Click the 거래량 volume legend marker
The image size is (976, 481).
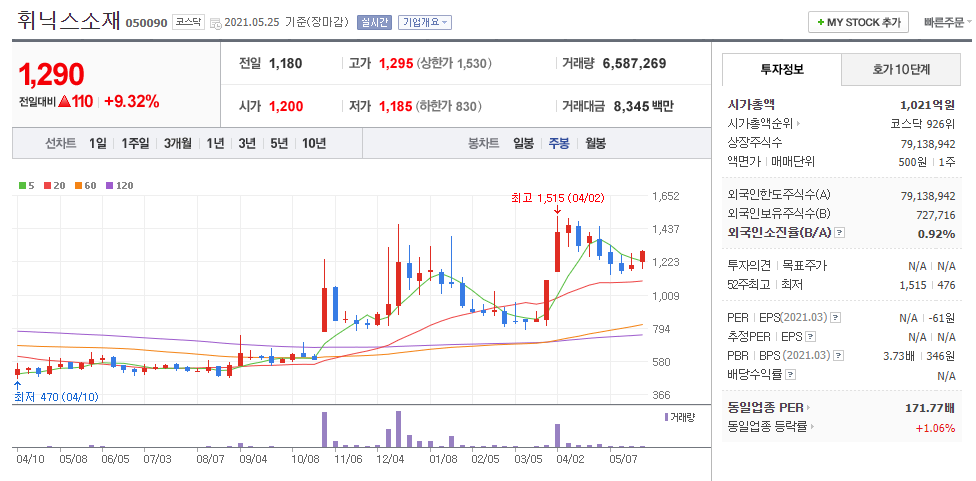pos(667,417)
